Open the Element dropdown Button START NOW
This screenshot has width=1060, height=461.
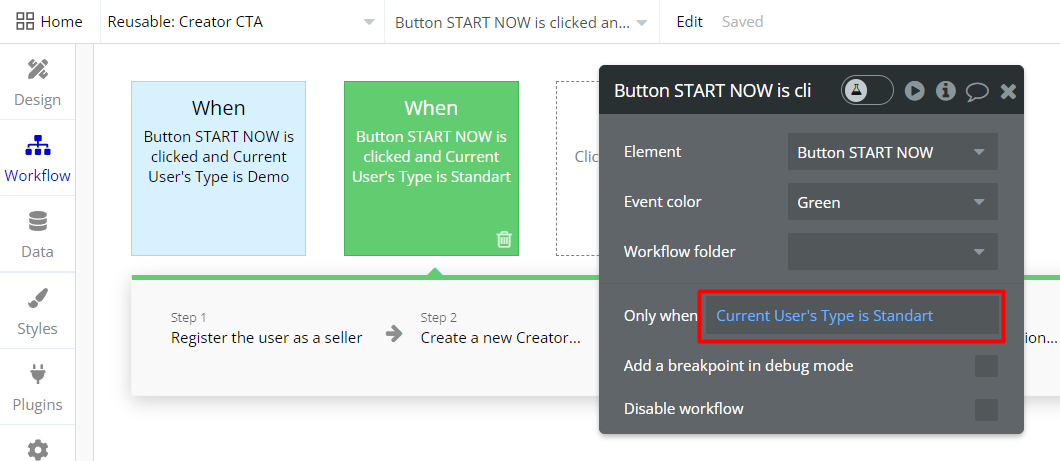pyautogui.click(x=892, y=152)
